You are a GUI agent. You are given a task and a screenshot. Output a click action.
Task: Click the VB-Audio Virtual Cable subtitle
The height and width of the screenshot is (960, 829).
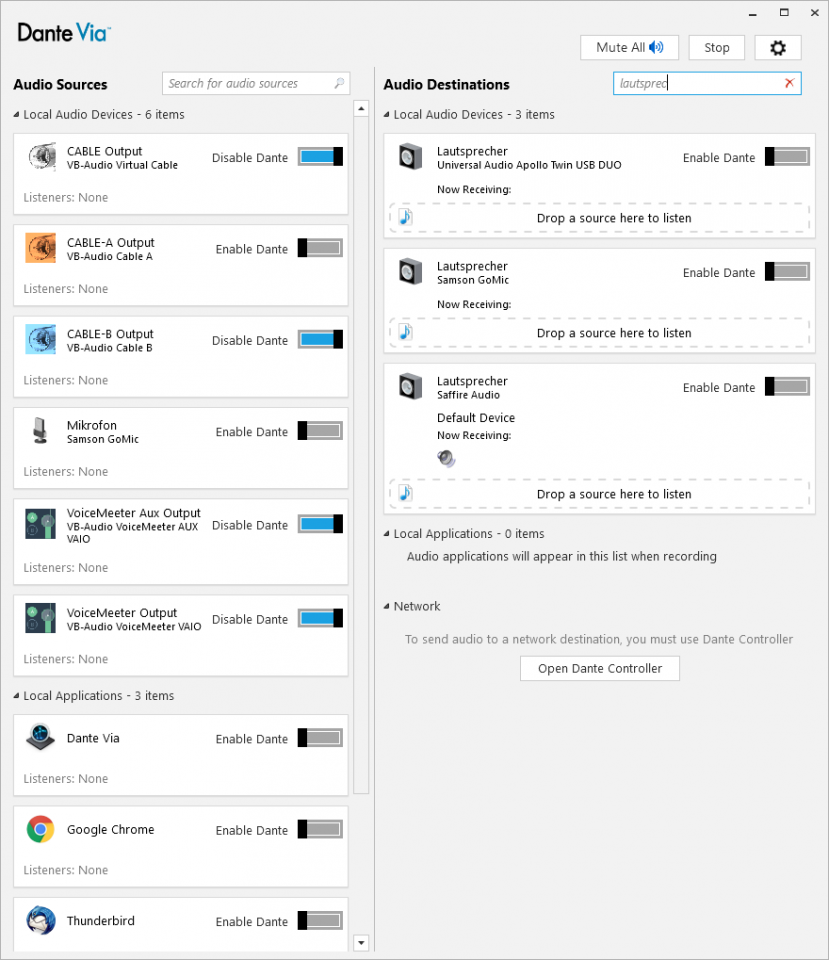pyautogui.click(x=122, y=165)
